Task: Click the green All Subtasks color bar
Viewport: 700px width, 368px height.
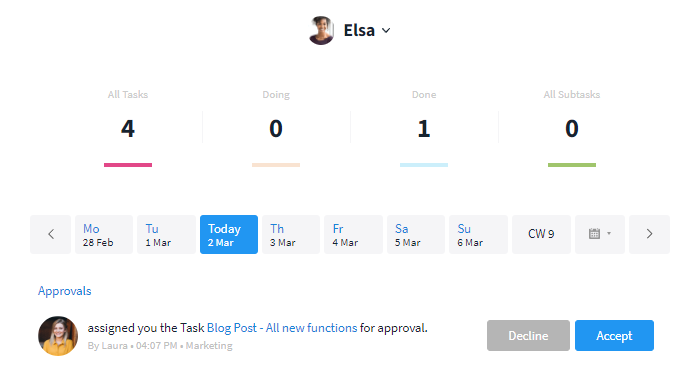Action: tap(572, 165)
